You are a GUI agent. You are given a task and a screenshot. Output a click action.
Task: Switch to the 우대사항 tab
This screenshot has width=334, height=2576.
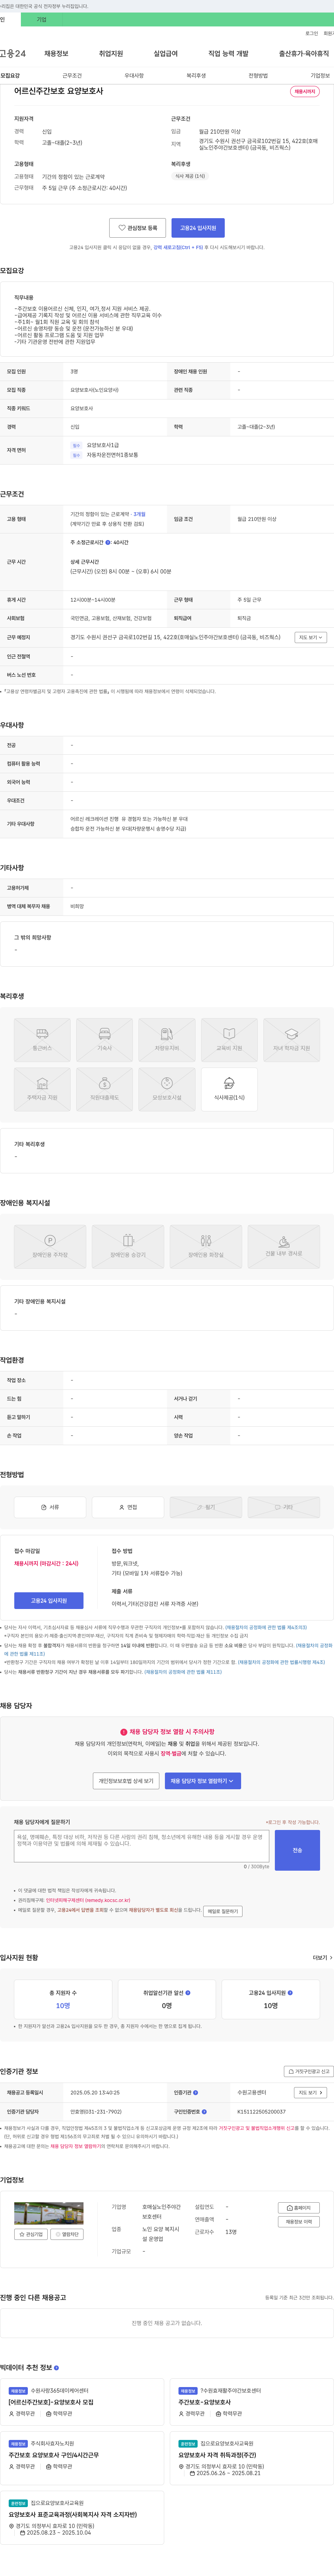(x=134, y=75)
